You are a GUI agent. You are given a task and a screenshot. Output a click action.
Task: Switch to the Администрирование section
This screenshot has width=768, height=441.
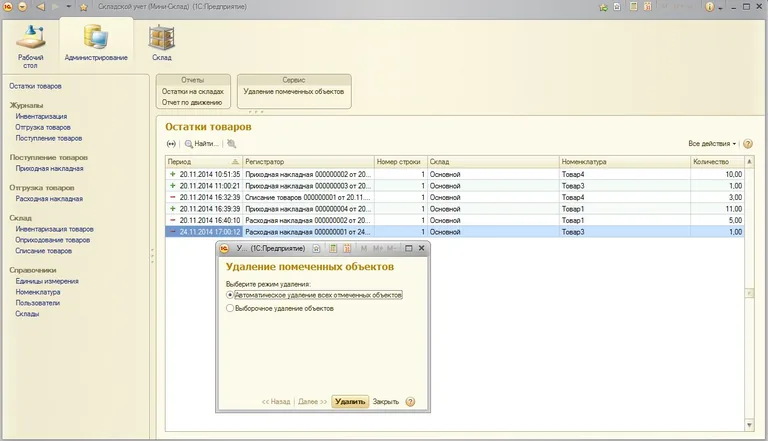tap(96, 44)
